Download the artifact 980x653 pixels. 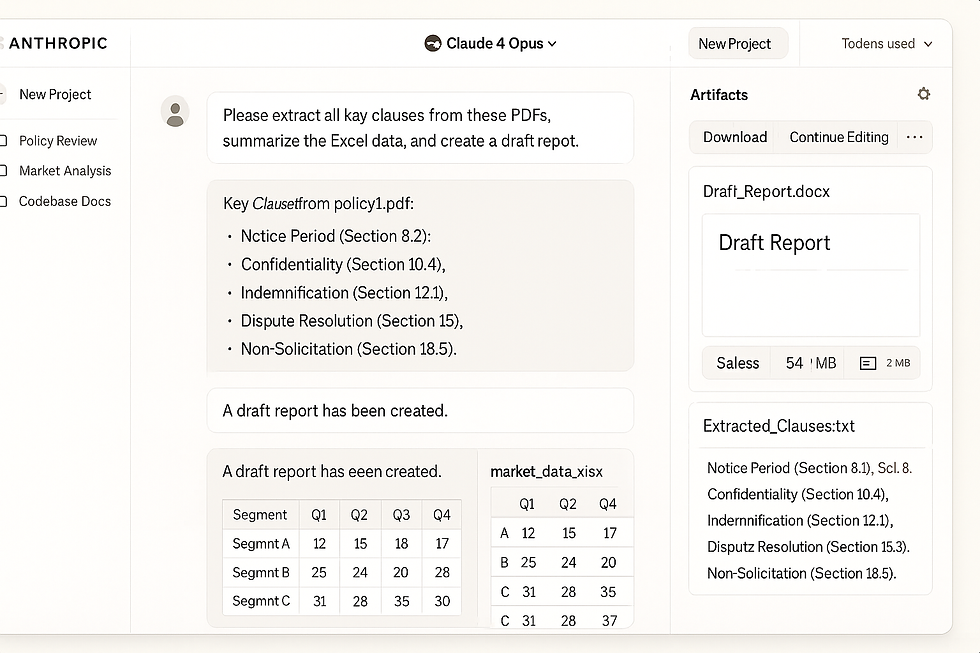click(x=734, y=137)
